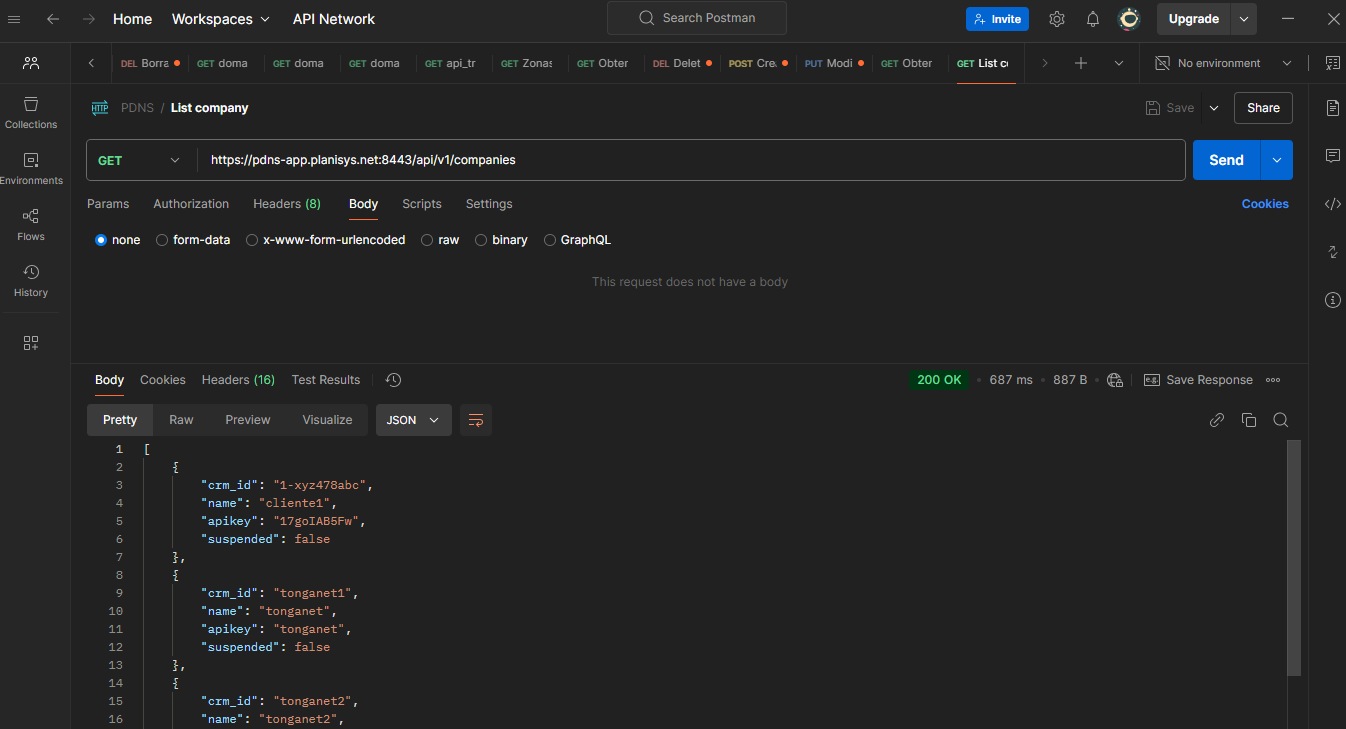Switch to the Authorization tab
Viewport: 1346px width, 729px height.
click(191, 204)
